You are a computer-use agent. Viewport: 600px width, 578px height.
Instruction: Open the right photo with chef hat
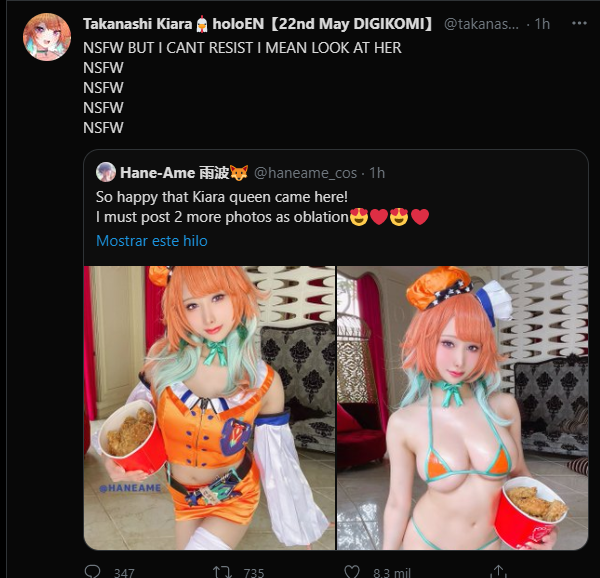pyautogui.click(x=462, y=408)
